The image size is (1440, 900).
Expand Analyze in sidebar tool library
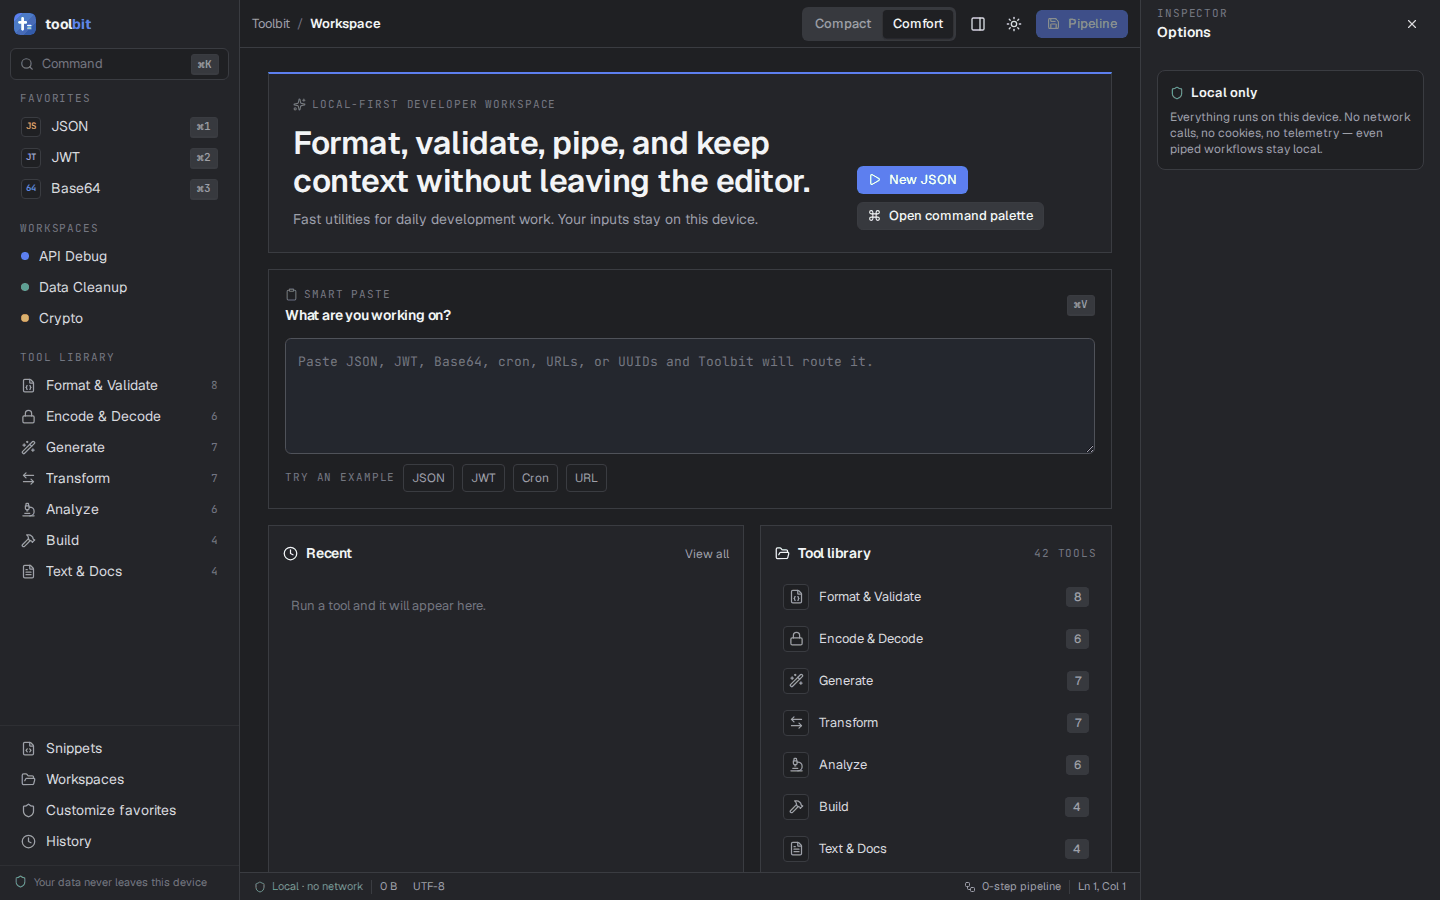click(119, 510)
